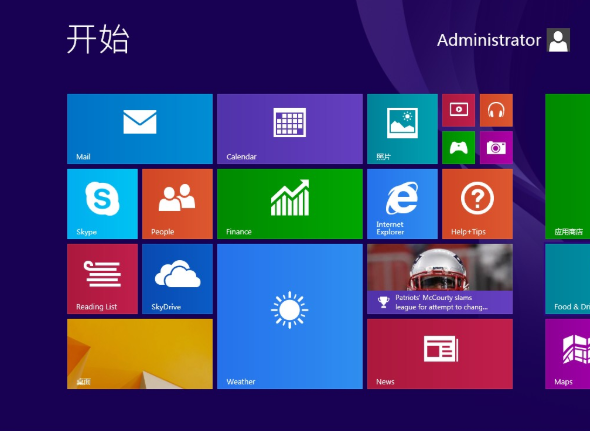
Task: Launch Internet Explorer tile
Action: (402, 204)
